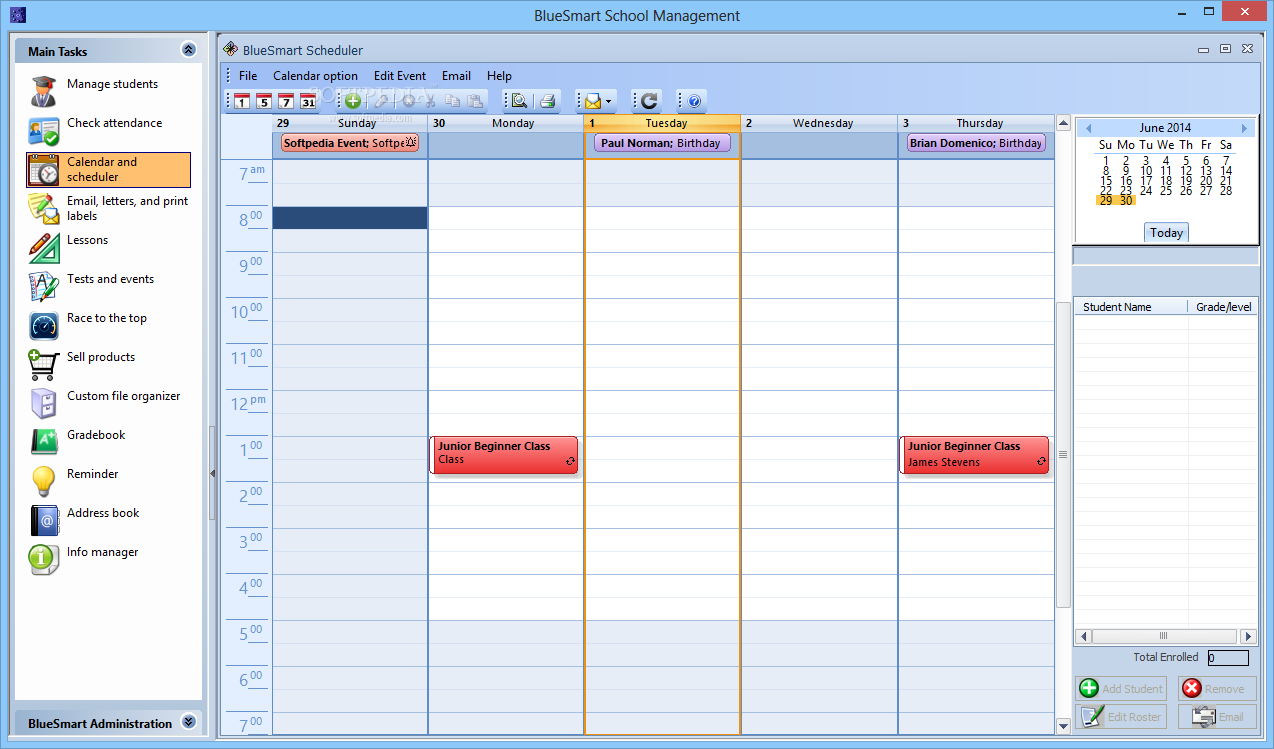Expand BlueSmart Administration panel
Viewport: 1274px width, 749px height.
coord(188,723)
